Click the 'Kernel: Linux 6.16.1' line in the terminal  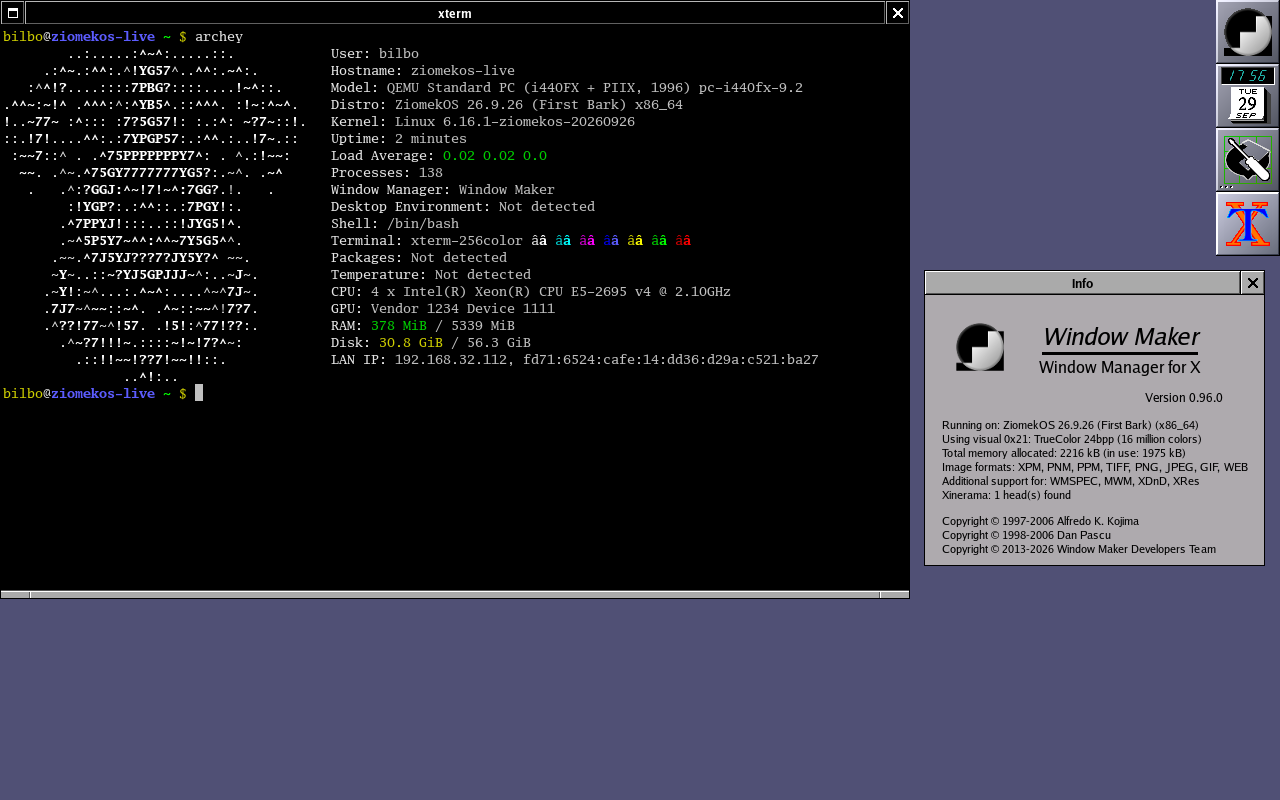pyautogui.click(x=483, y=122)
